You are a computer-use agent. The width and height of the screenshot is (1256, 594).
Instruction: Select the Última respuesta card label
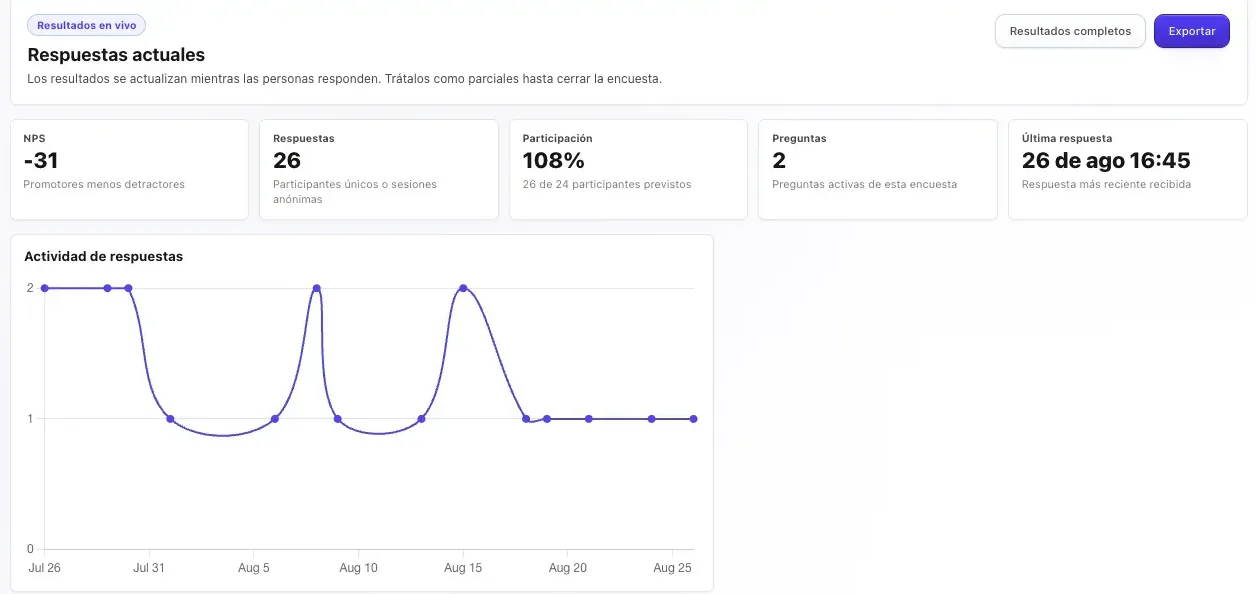click(x=1067, y=138)
